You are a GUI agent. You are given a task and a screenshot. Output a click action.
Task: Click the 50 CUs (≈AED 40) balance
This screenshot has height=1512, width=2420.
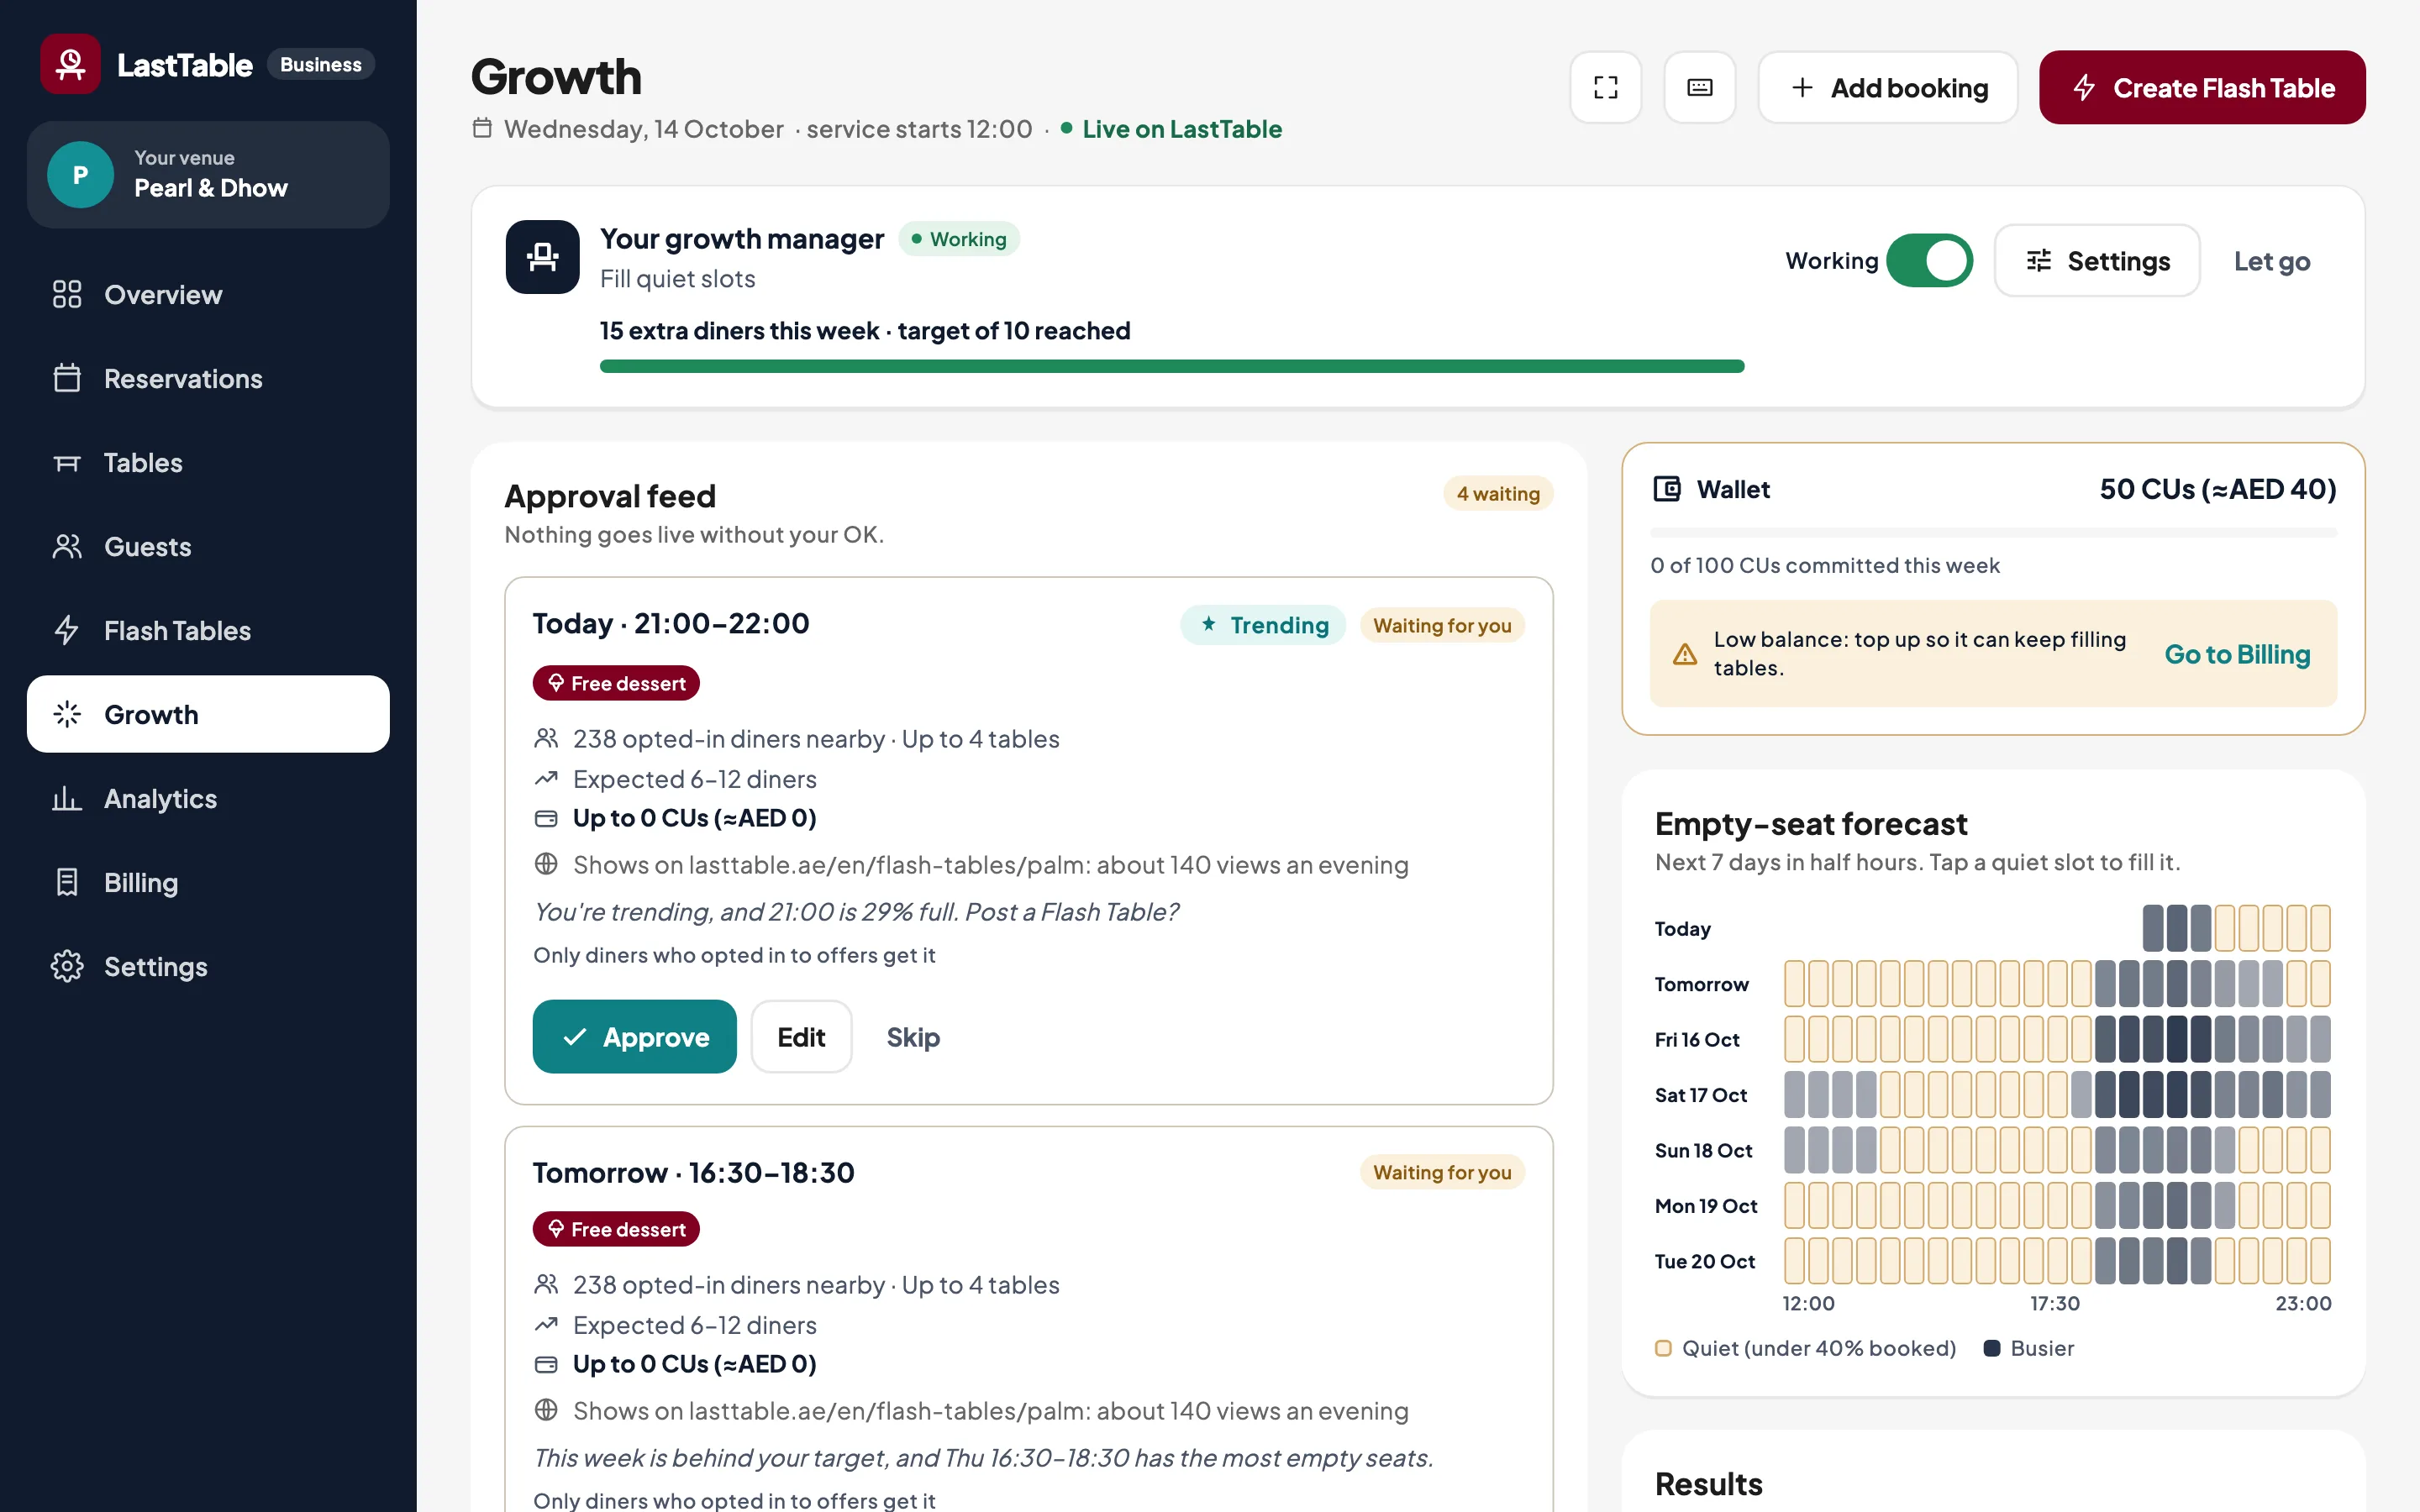[x=2218, y=489]
